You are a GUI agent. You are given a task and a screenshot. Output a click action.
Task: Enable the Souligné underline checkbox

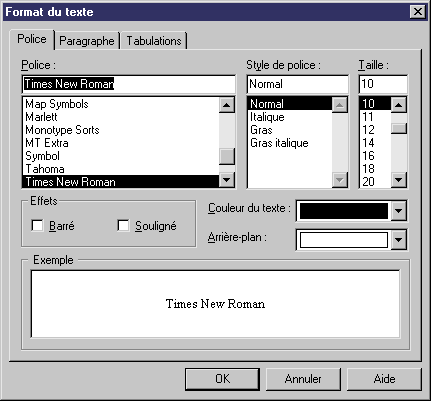point(123,226)
